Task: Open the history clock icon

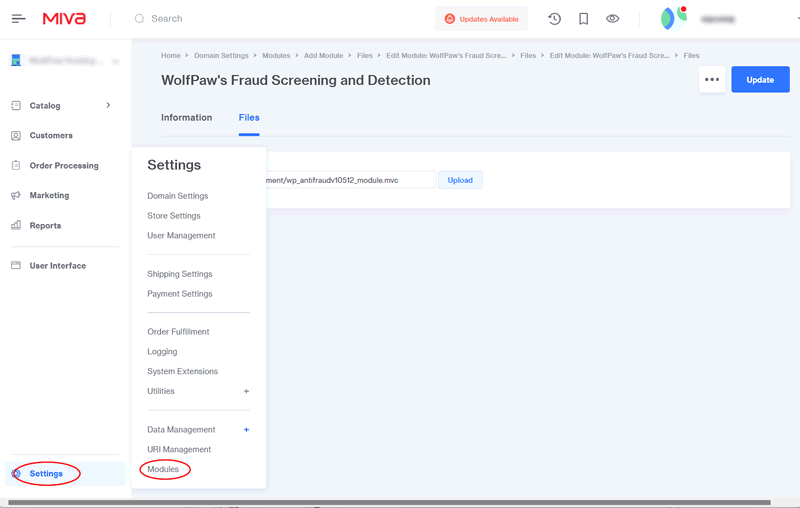Action: point(555,19)
